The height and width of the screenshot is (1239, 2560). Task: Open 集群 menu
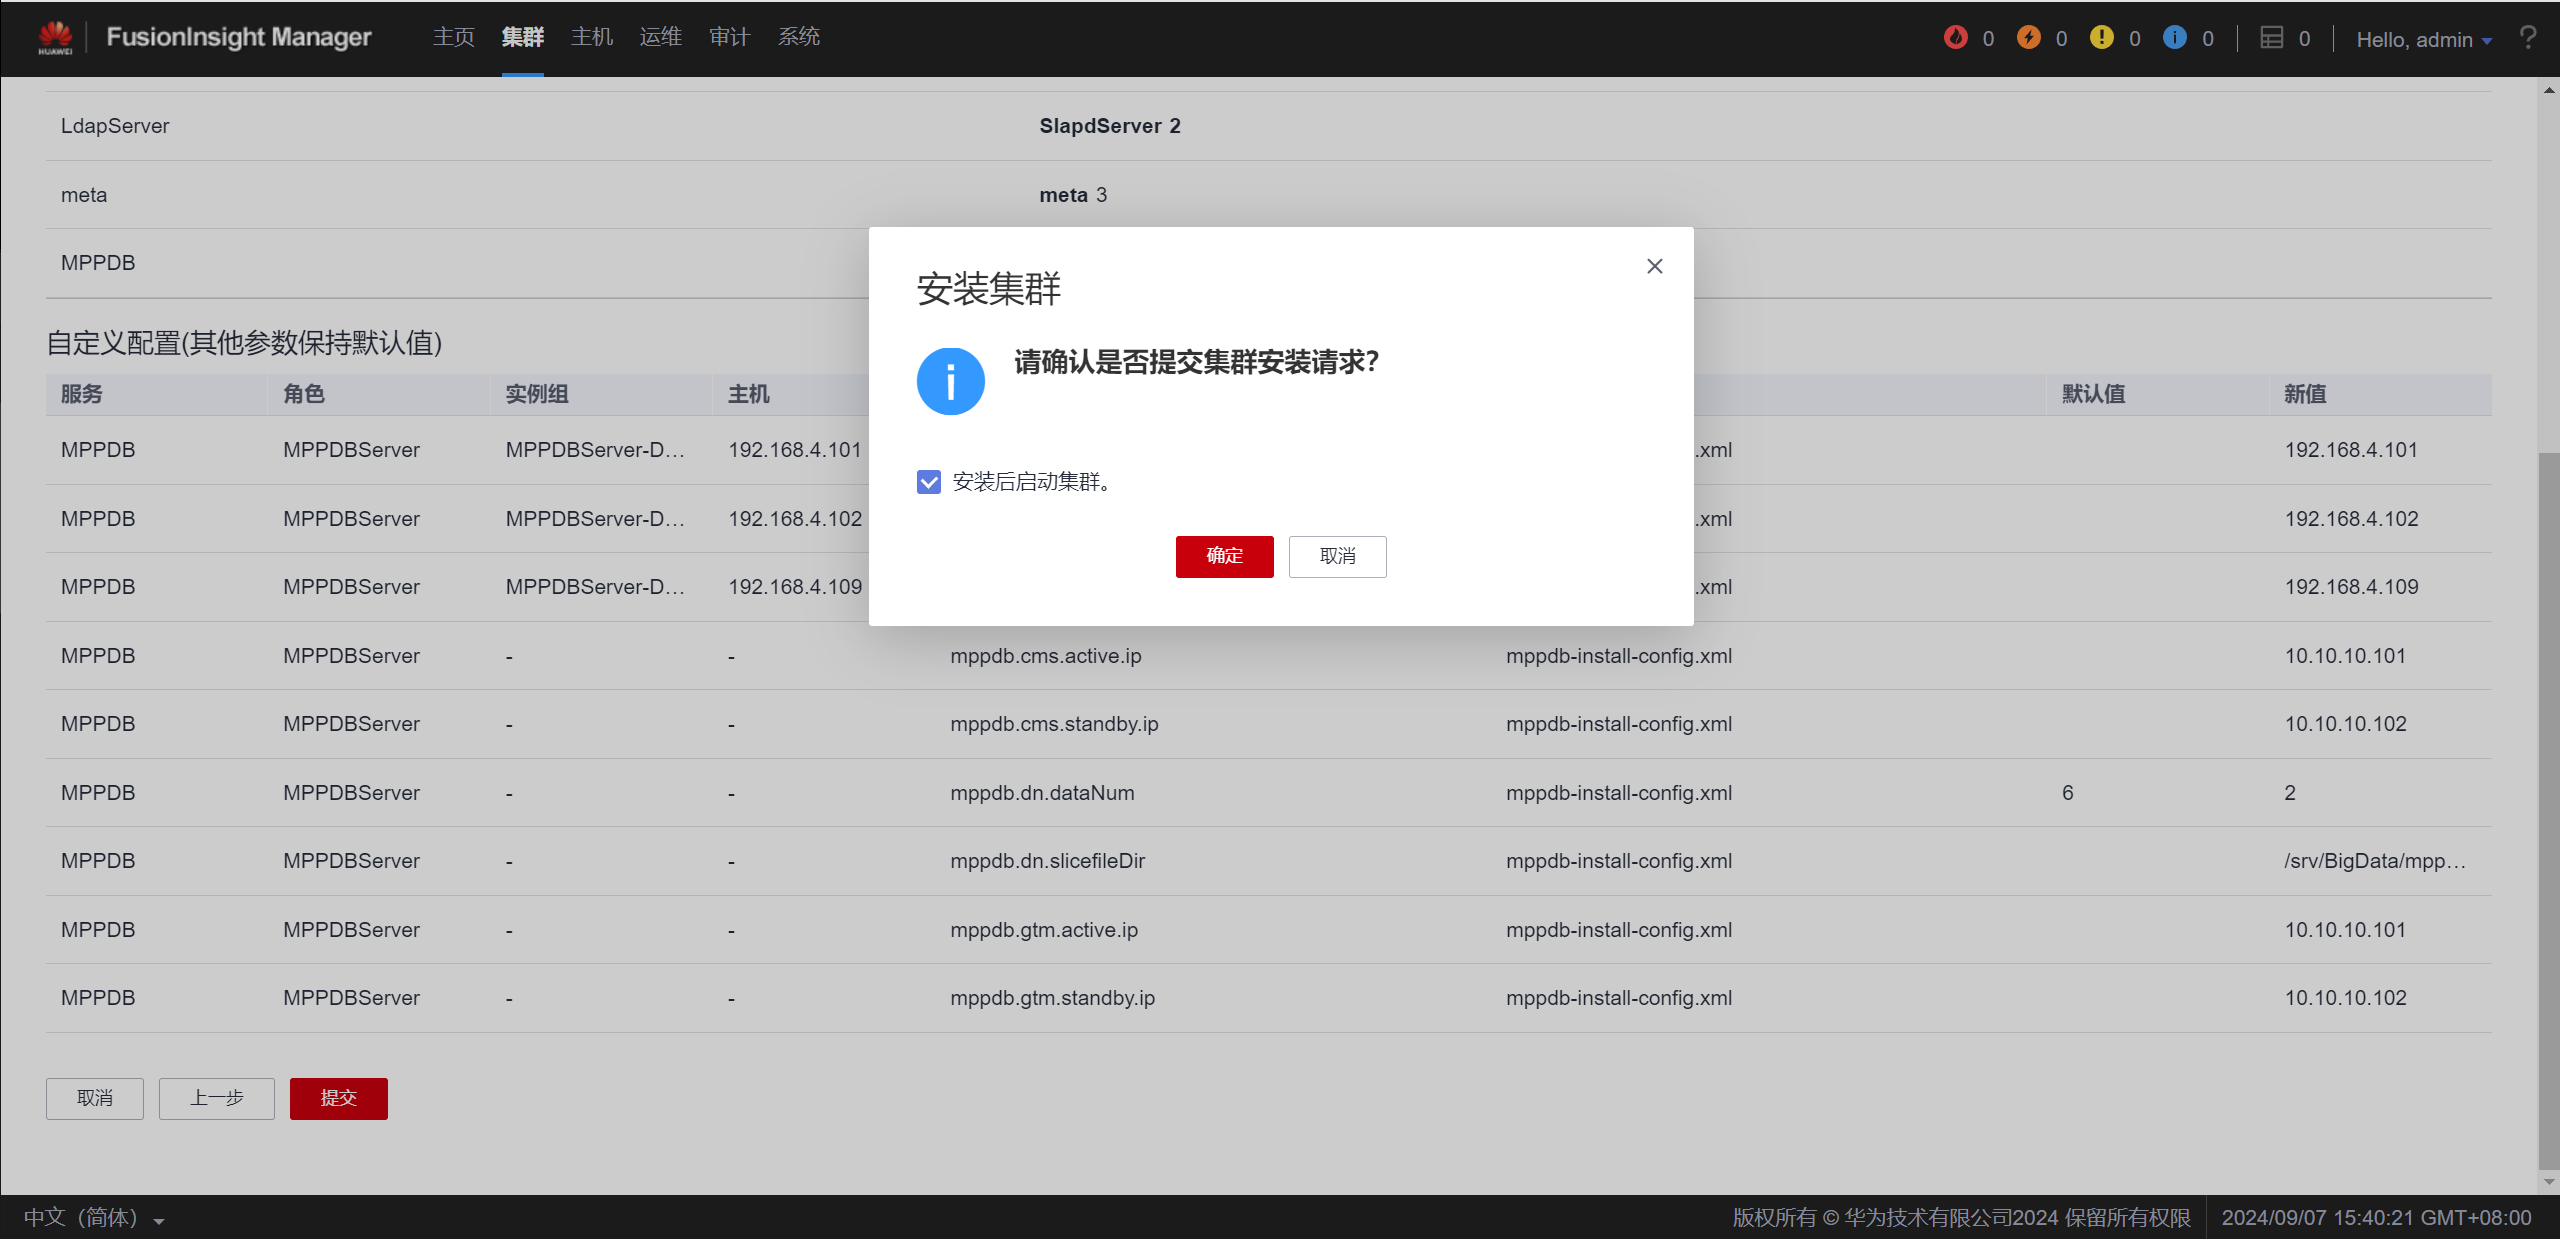click(523, 37)
